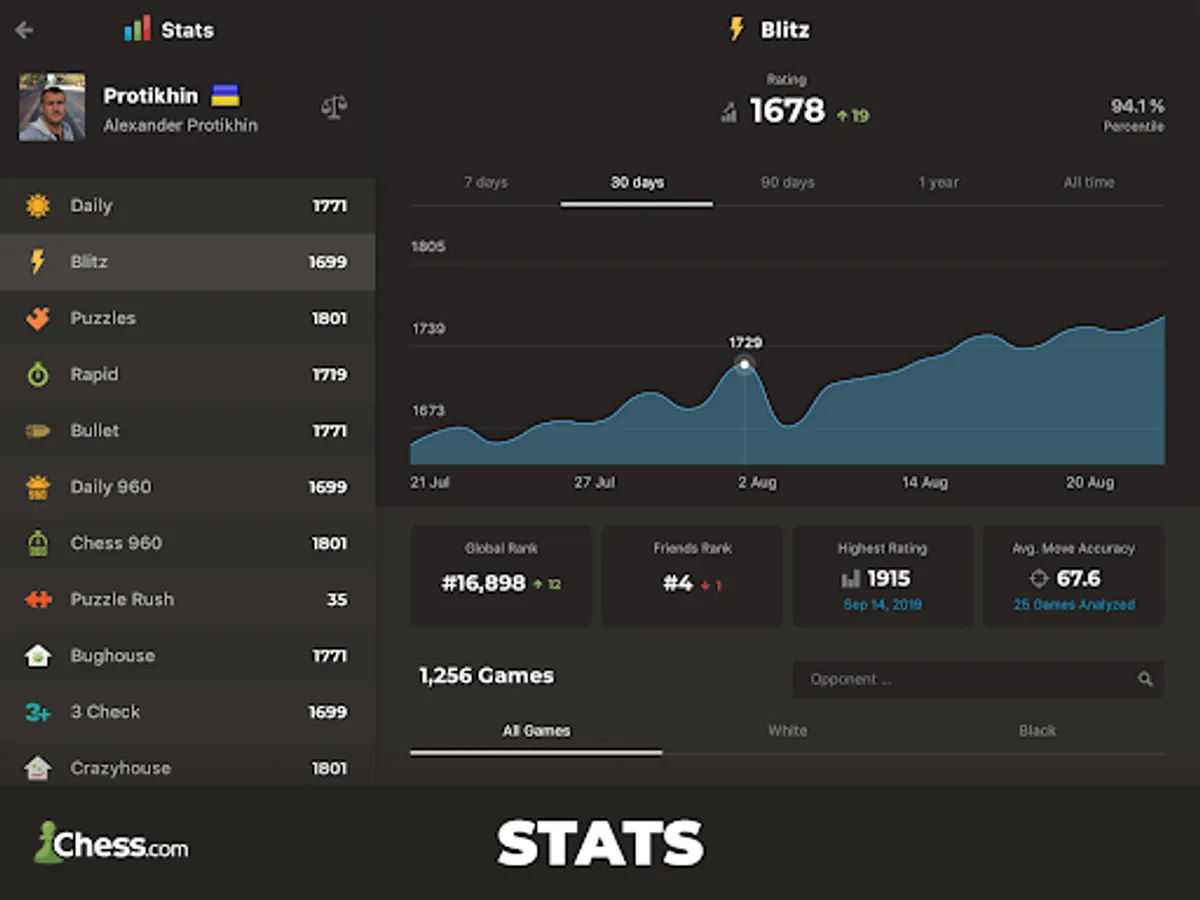Click the 3 Check icon

38,712
